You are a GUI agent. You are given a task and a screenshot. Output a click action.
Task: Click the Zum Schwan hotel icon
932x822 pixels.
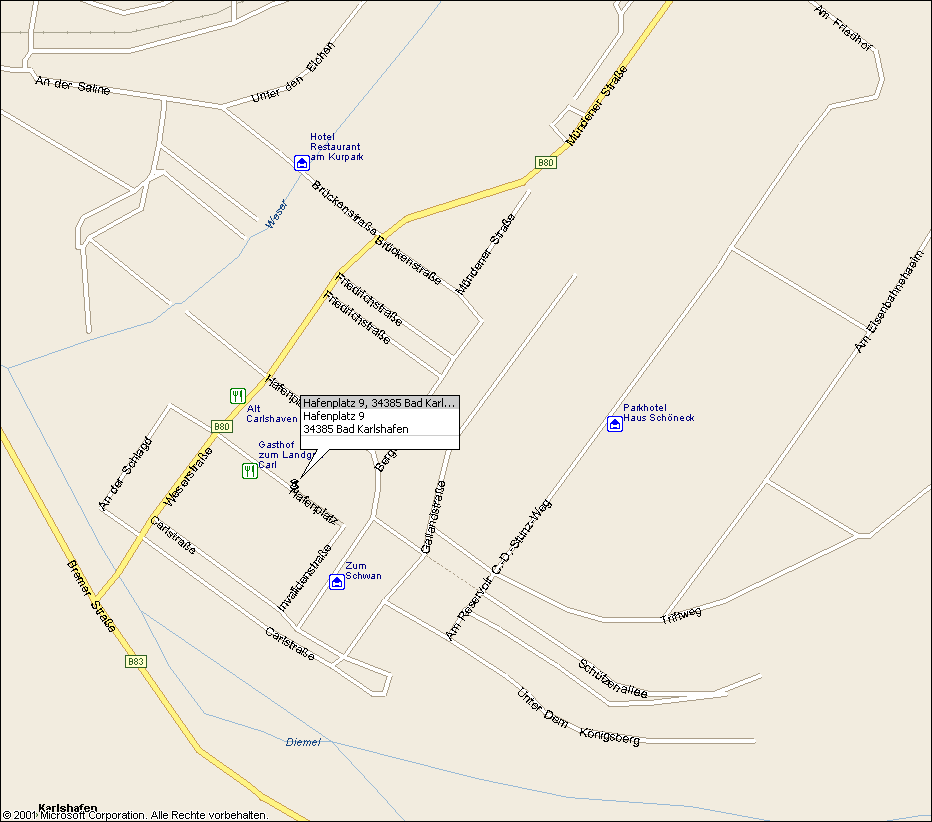(337, 582)
